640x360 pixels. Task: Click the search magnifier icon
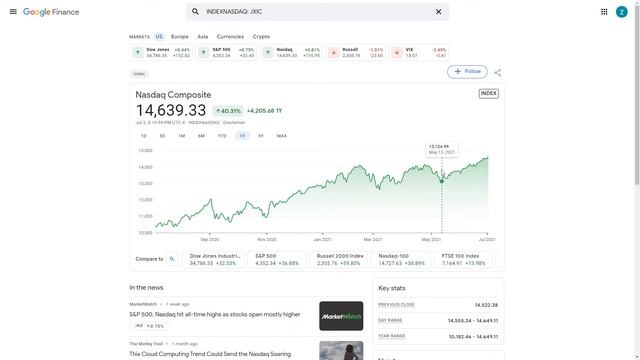(196, 12)
